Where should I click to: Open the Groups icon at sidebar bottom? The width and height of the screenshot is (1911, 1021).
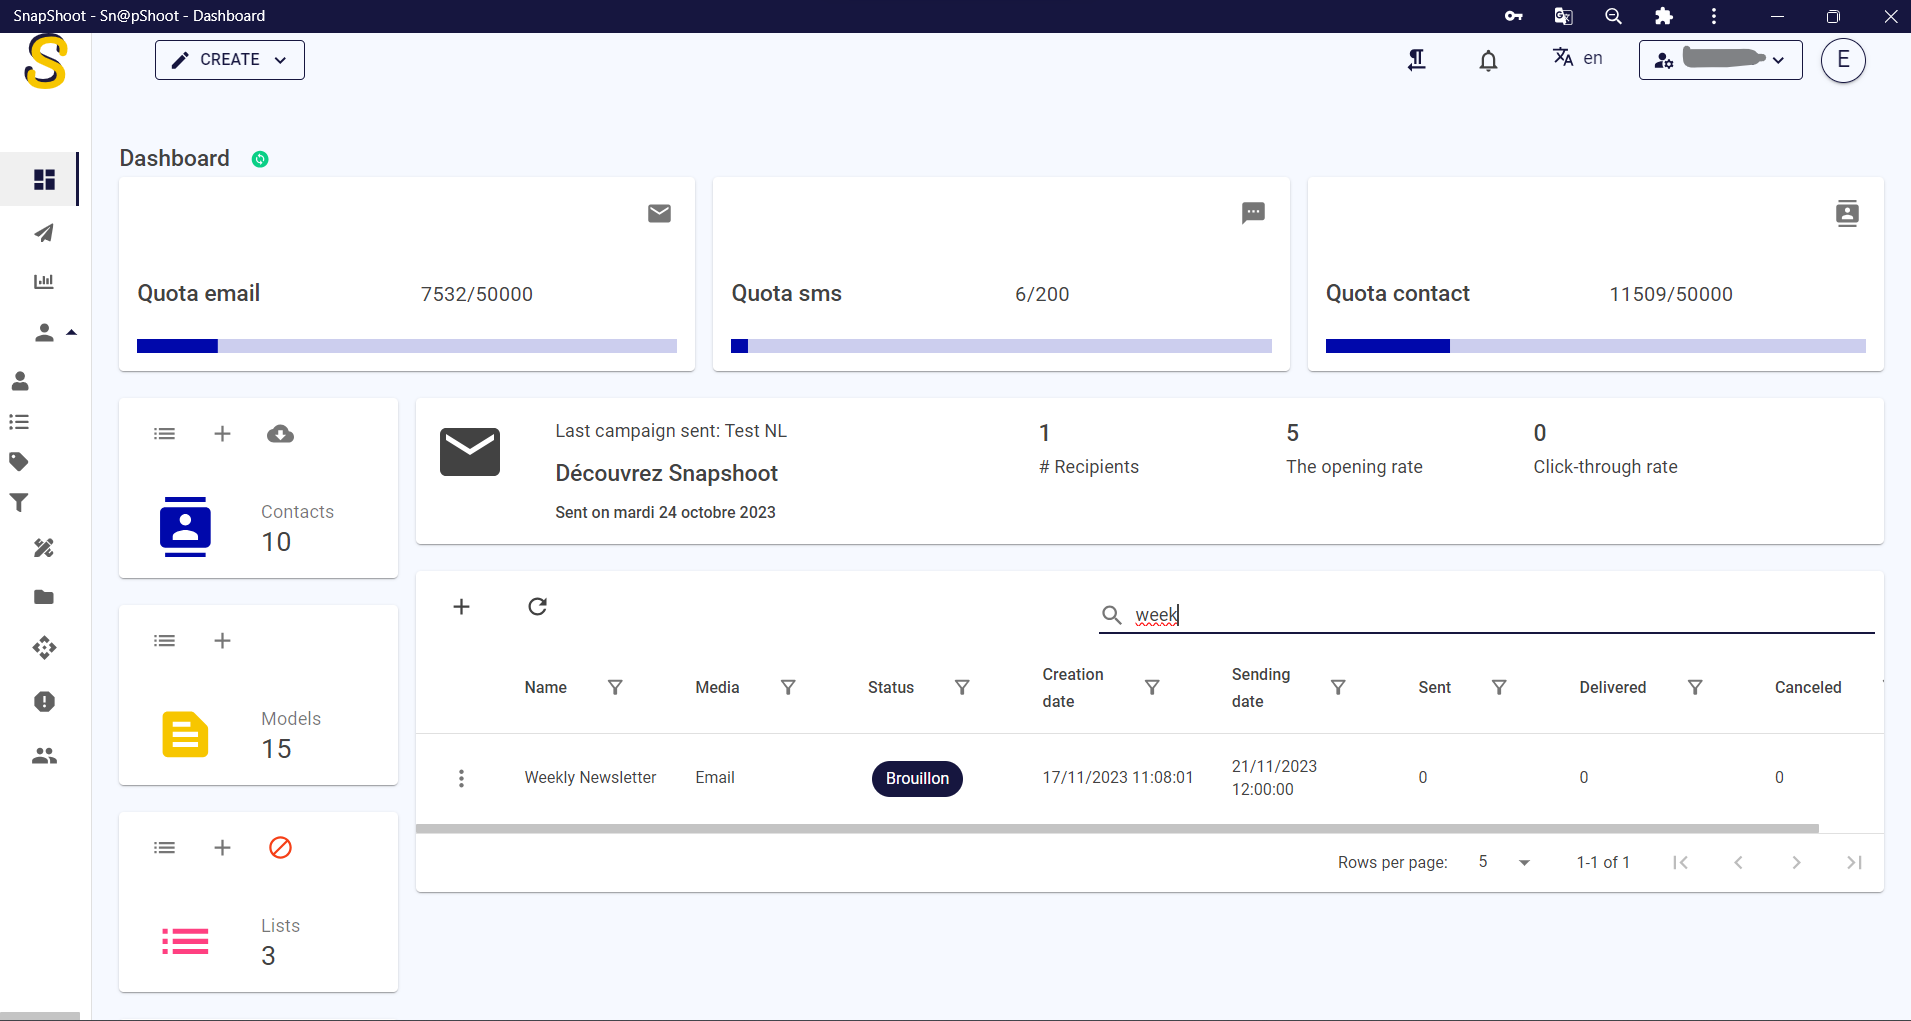pos(44,756)
